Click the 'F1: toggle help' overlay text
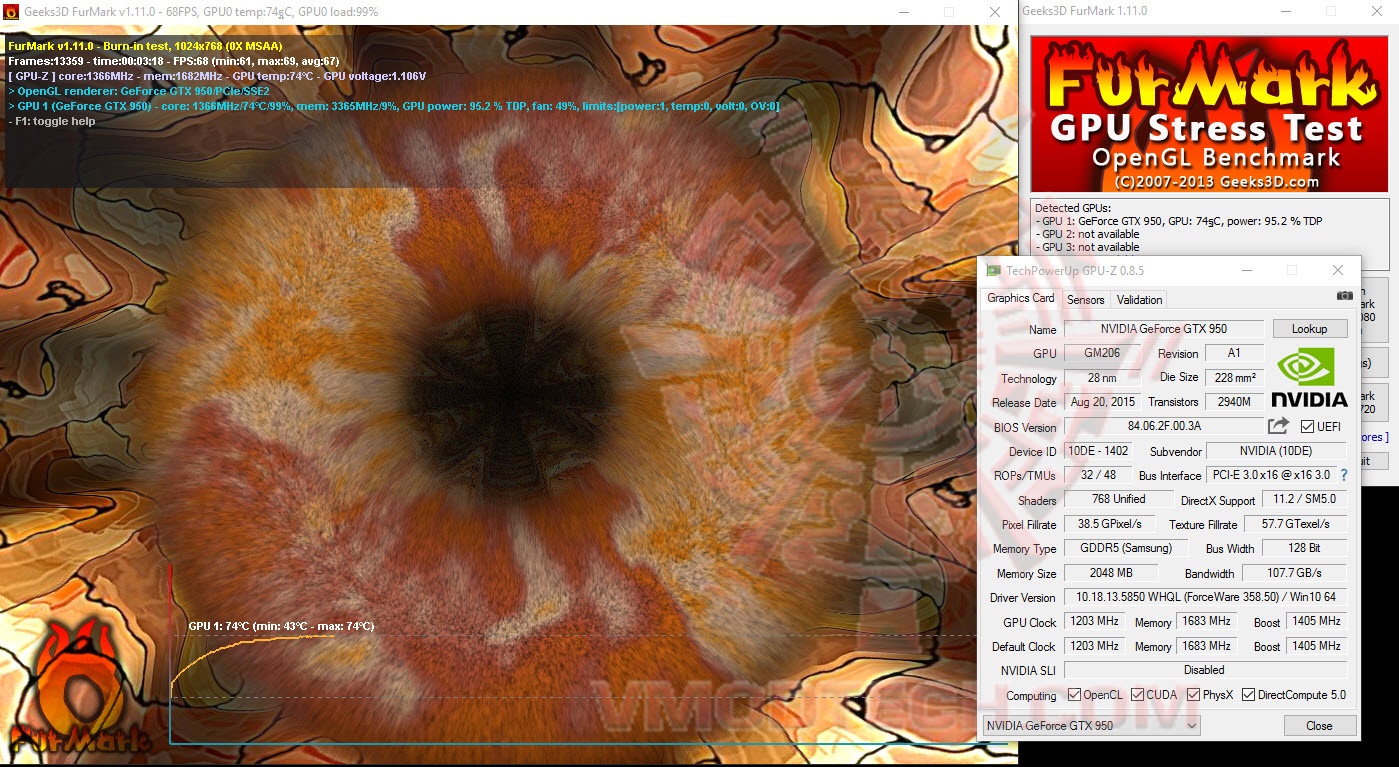The image size is (1399, 767). [x=52, y=121]
